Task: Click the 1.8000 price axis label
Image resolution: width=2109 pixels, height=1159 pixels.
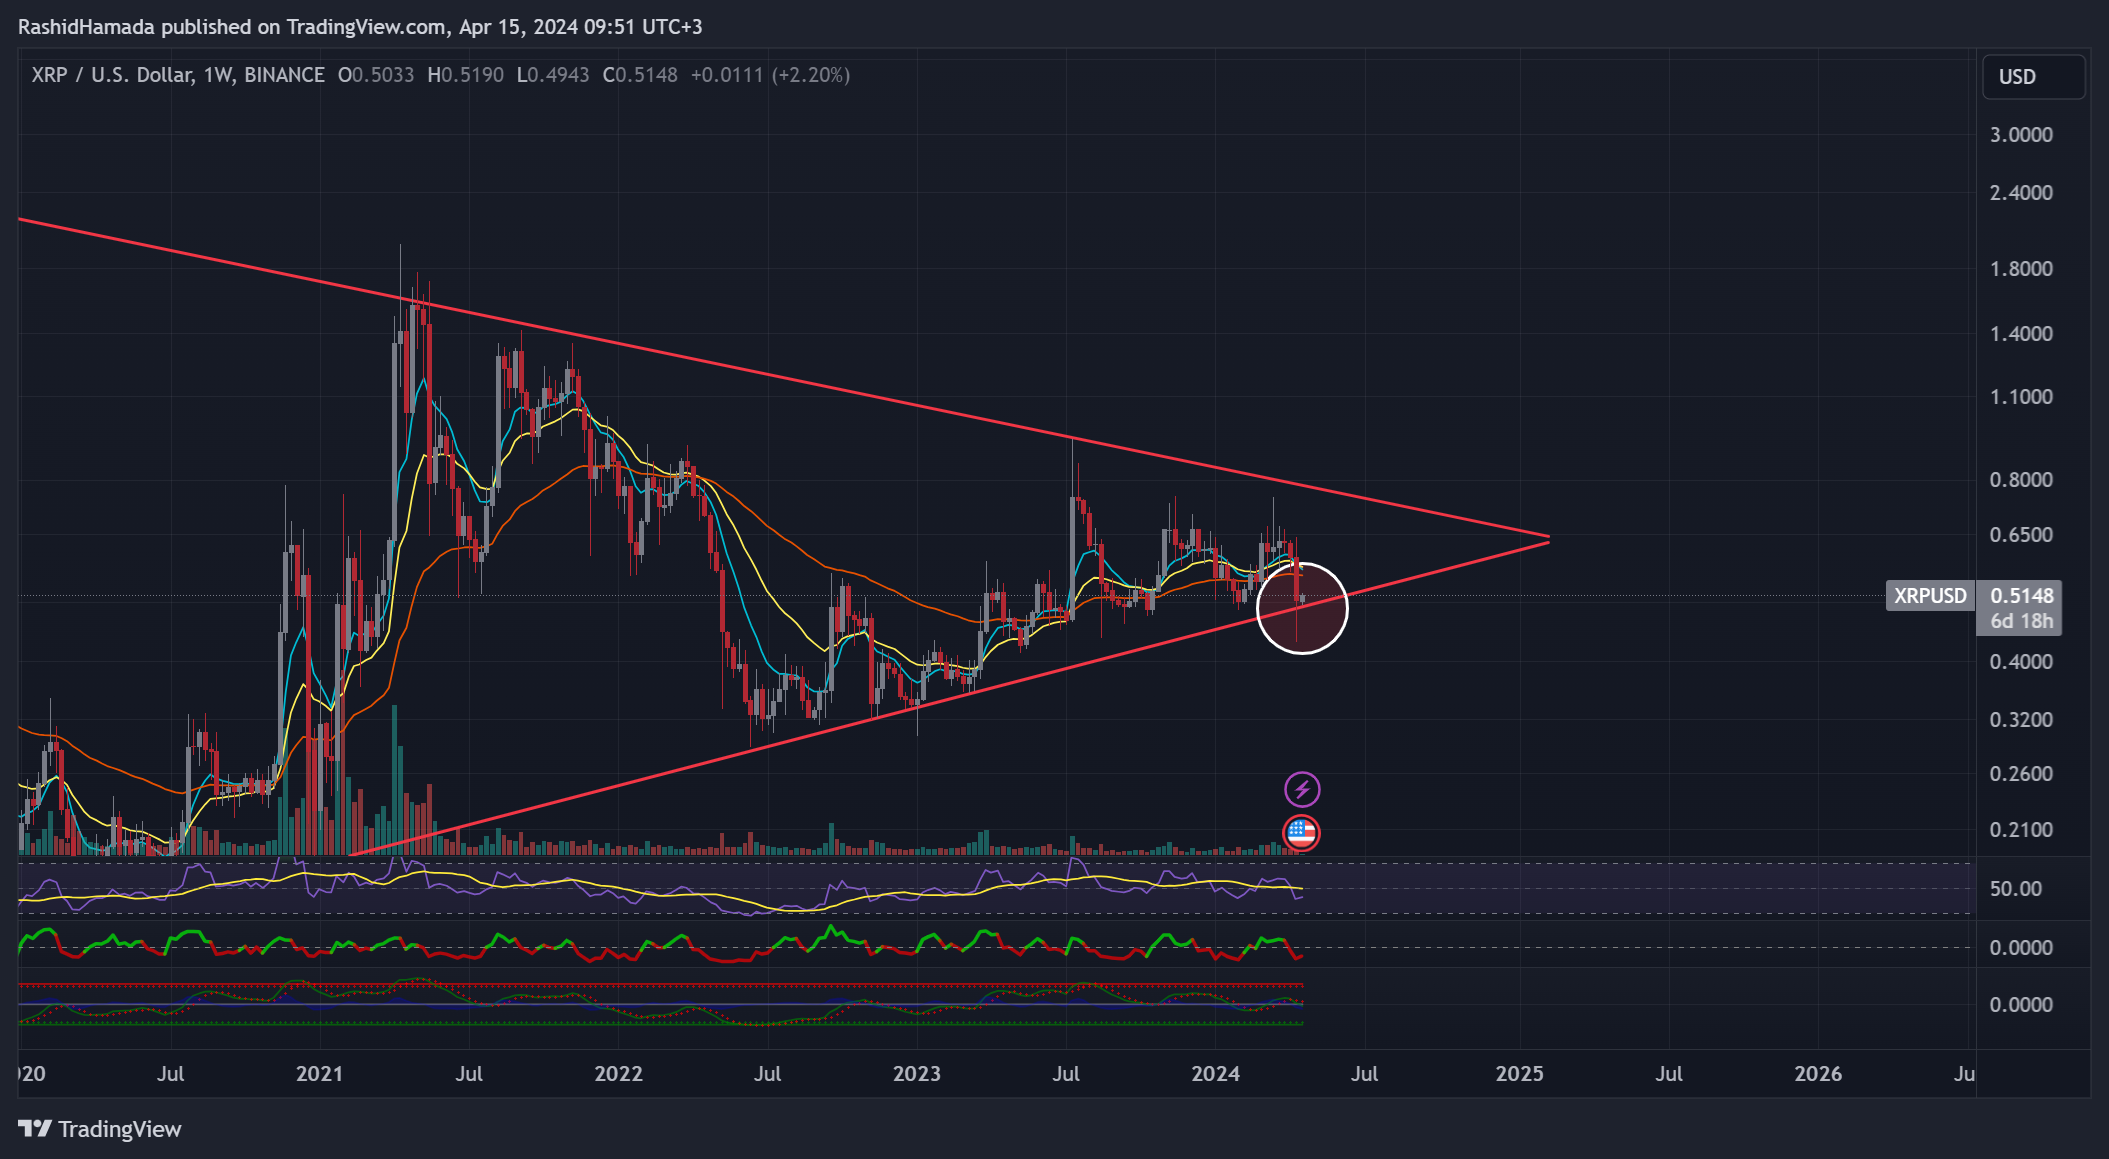Action: [x=2021, y=269]
